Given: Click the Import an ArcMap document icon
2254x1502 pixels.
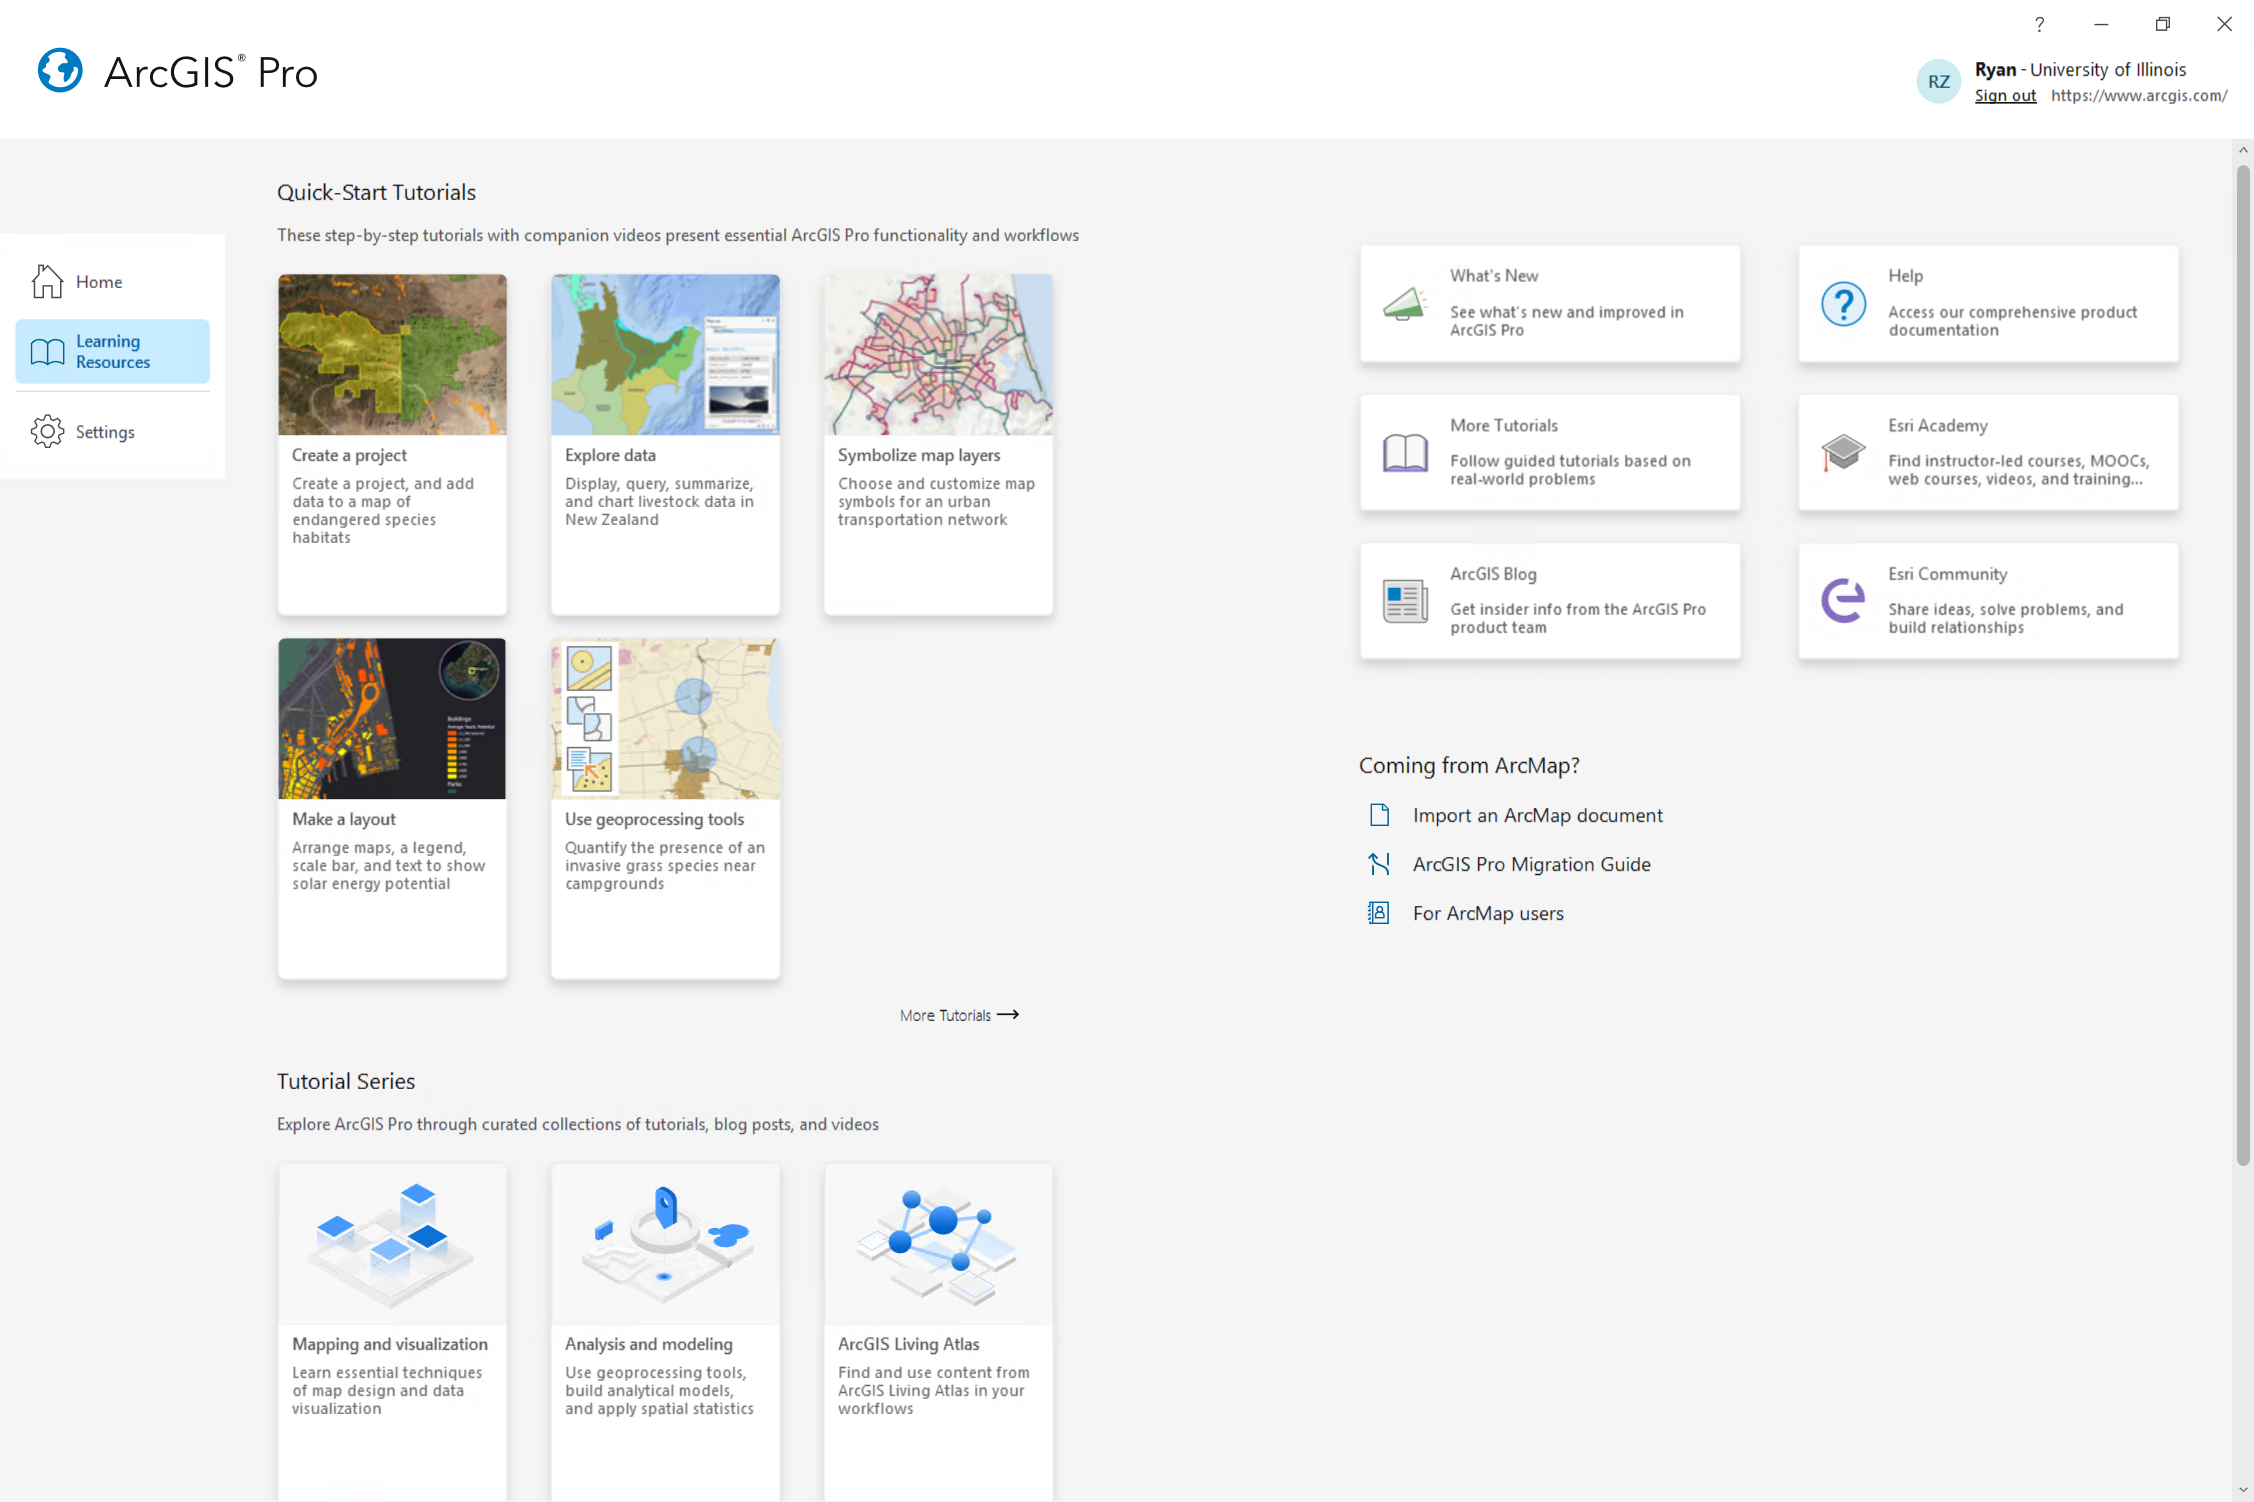Looking at the screenshot, I should pyautogui.click(x=1379, y=815).
